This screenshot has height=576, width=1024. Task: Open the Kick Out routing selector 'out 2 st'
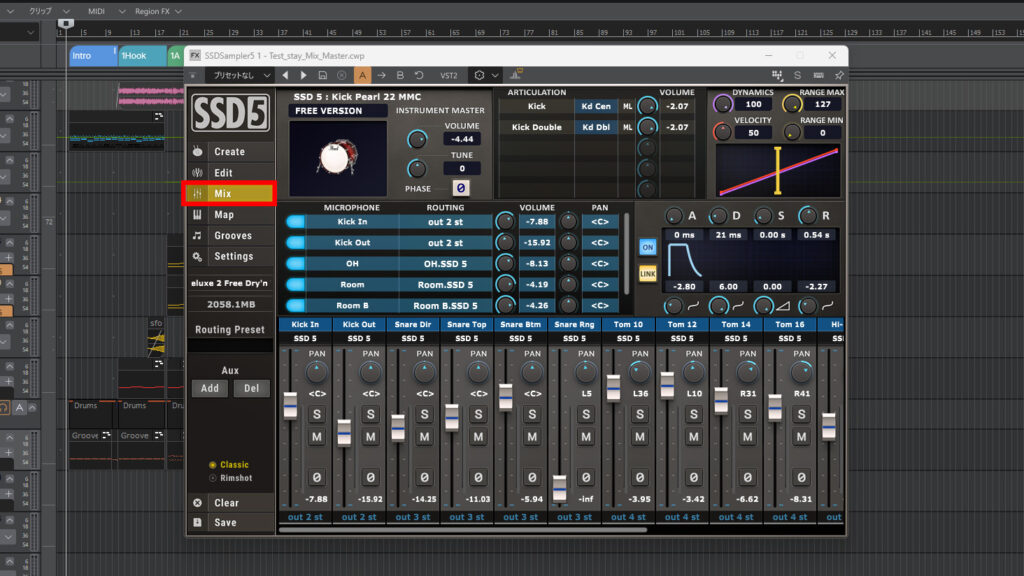tap(445, 243)
